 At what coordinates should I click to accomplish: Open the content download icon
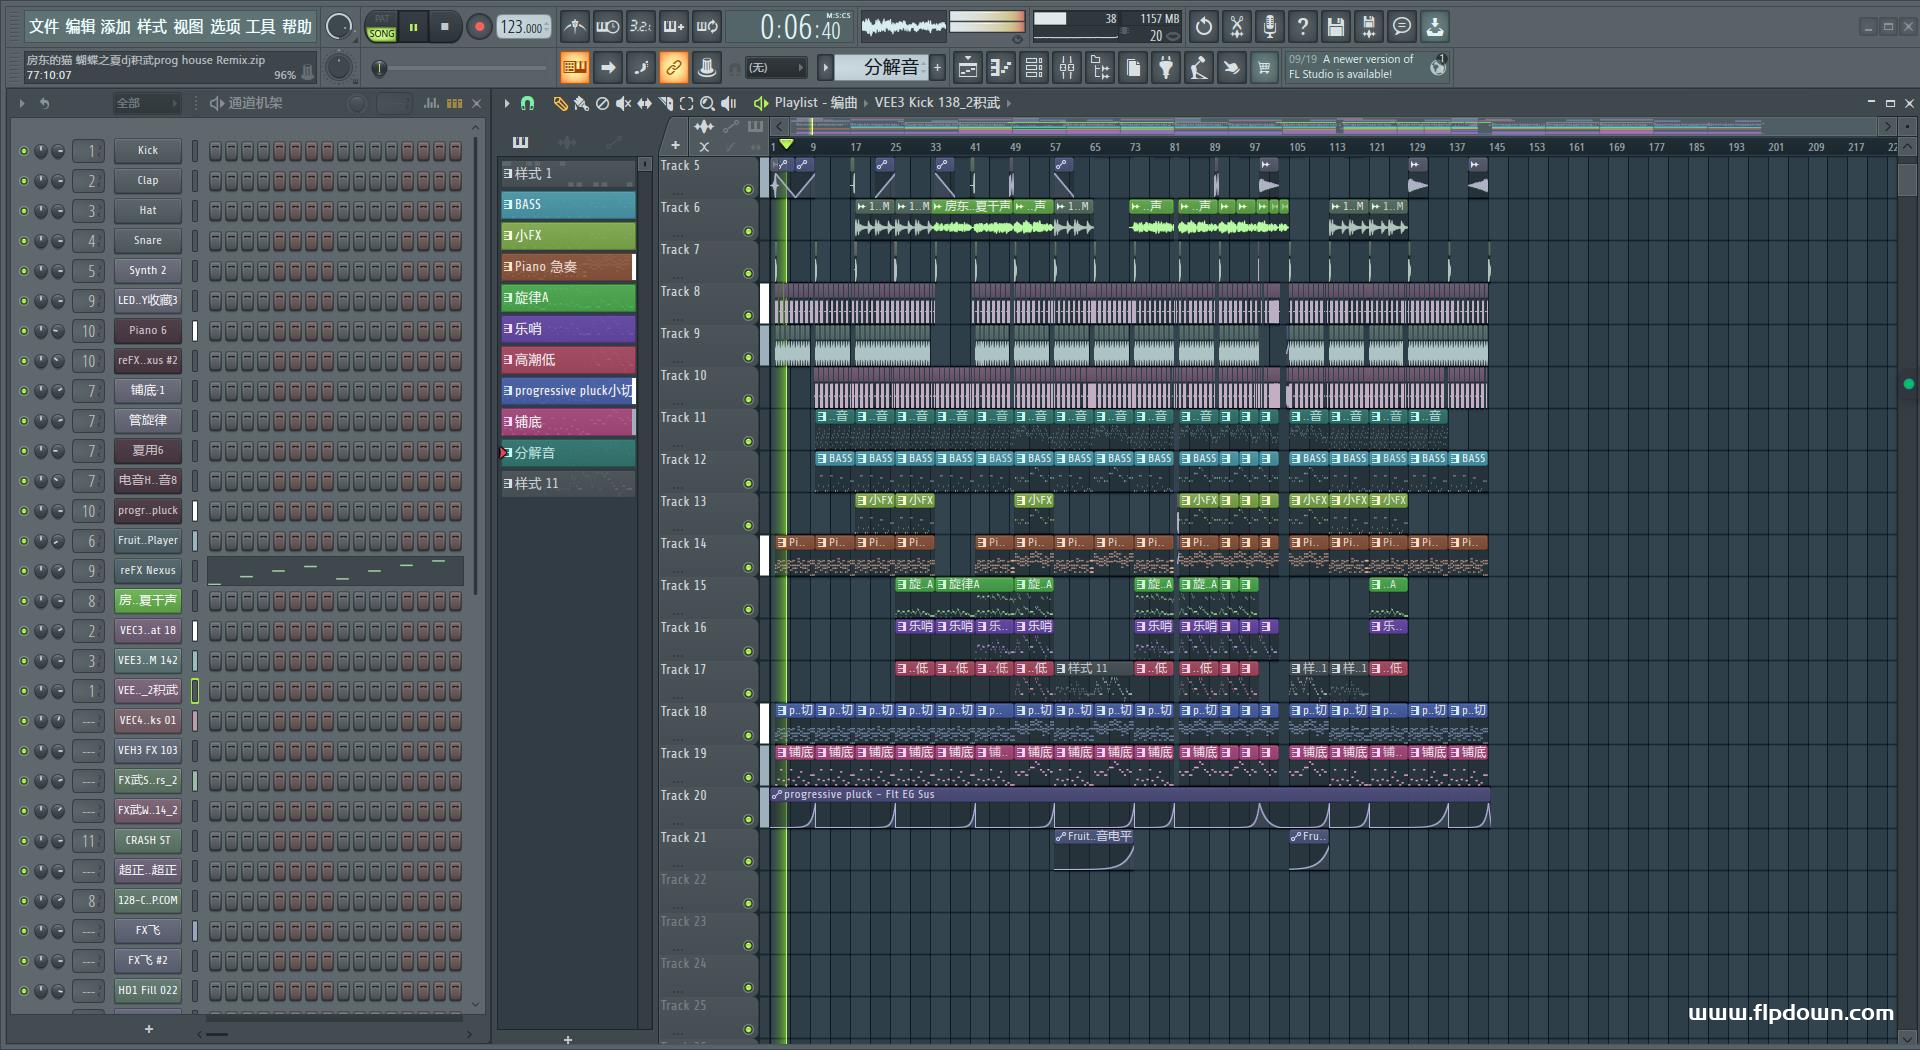coord(1435,27)
